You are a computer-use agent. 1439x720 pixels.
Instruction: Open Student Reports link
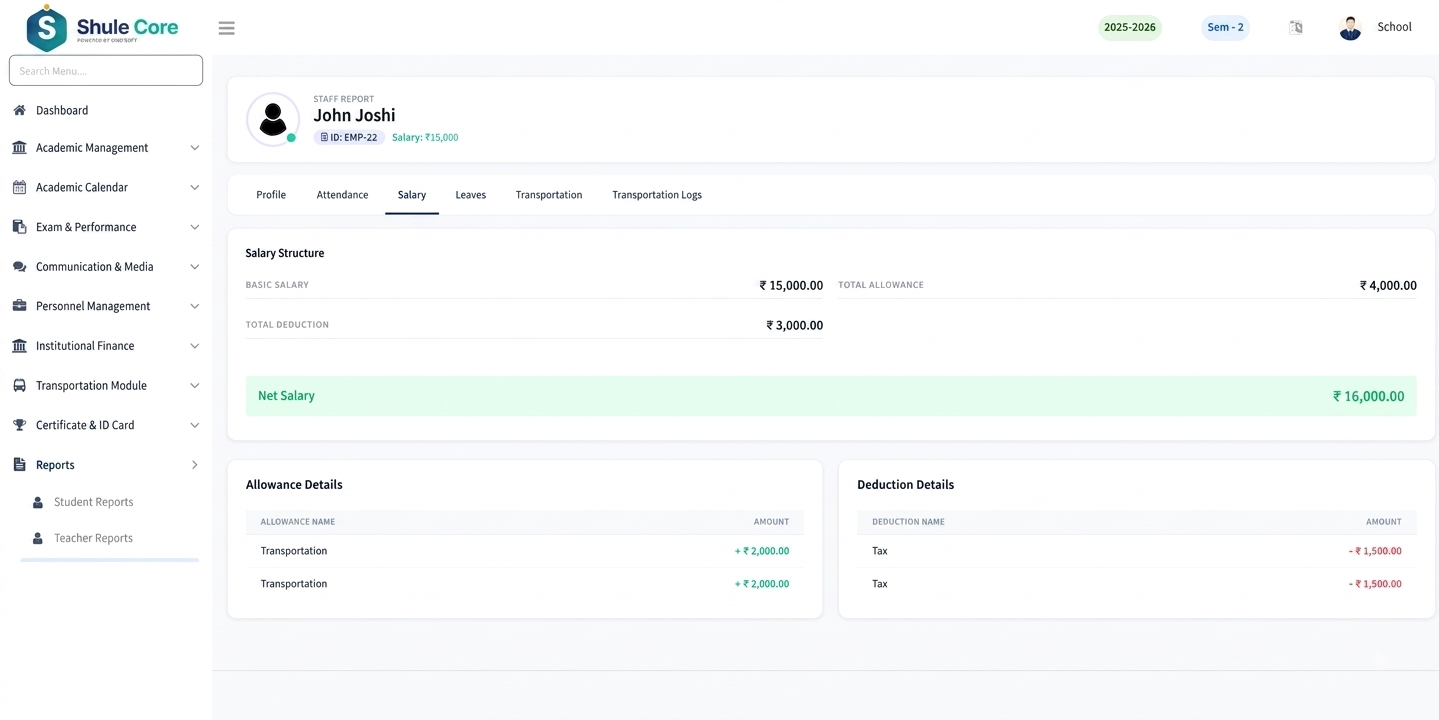pyautogui.click(x=94, y=502)
